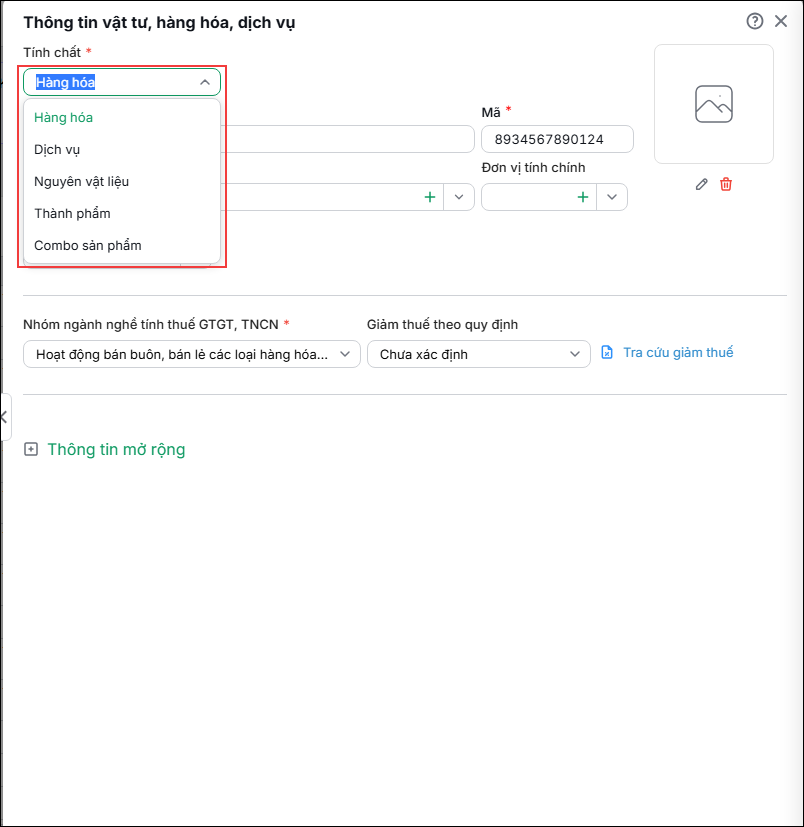The image size is (804, 827).
Task: Collapse the Tính chất dropdown using its chevron
Action: (205, 82)
